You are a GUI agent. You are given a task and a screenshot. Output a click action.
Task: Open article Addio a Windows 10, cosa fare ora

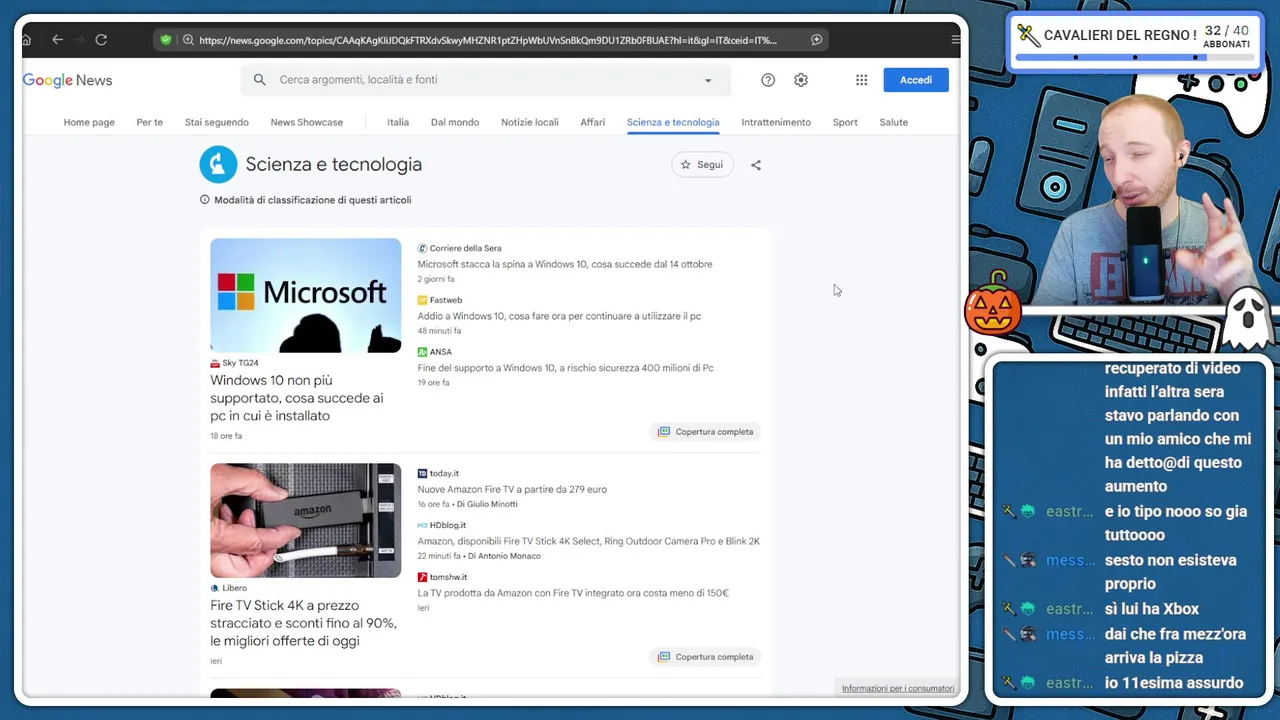point(559,316)
